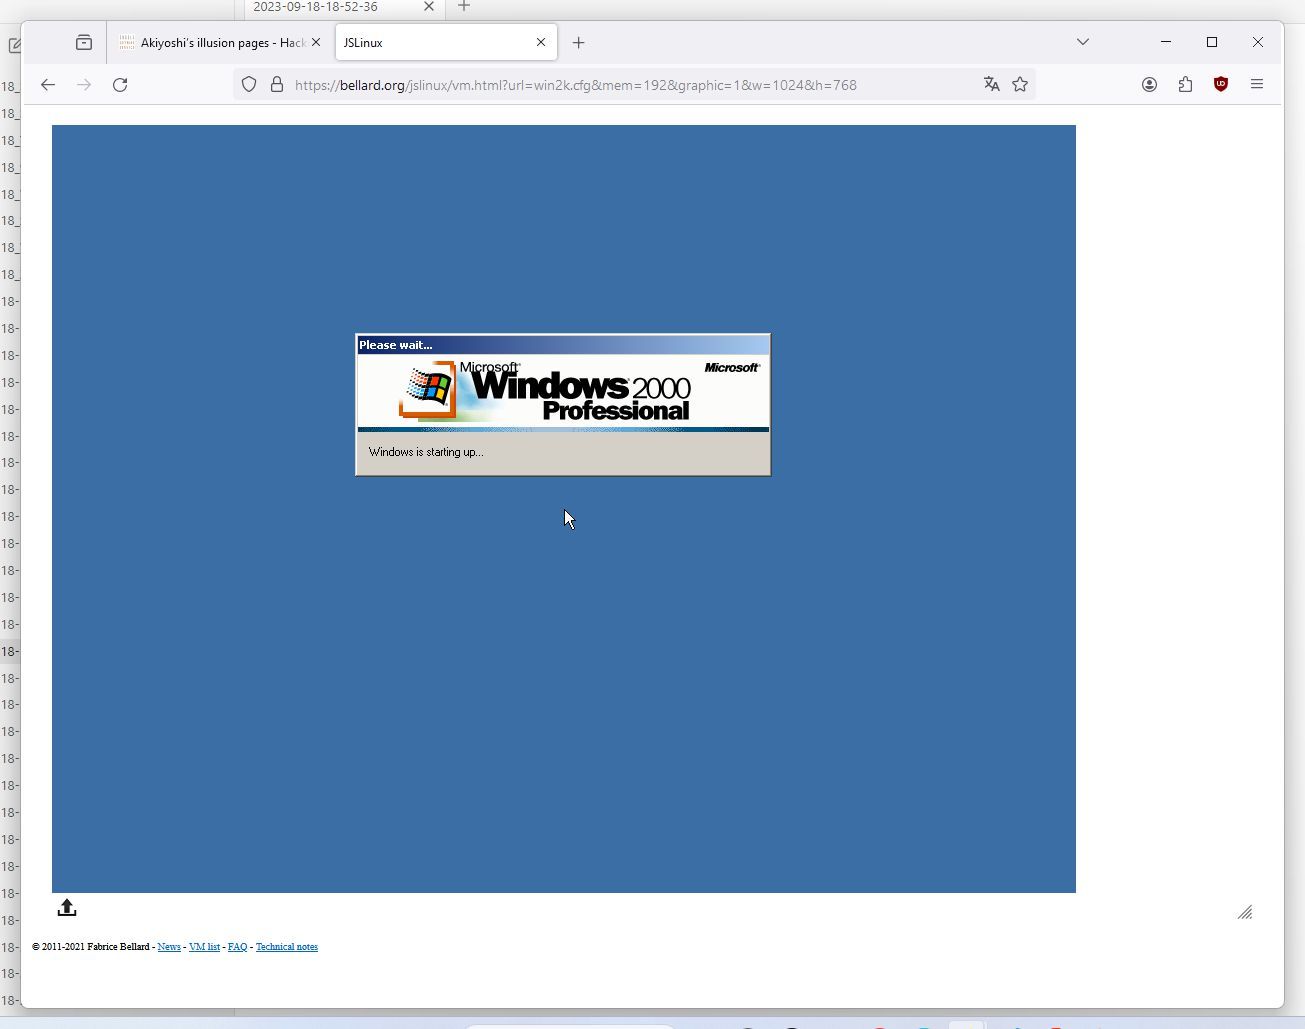Reload the JSLinux page
This screenshot has width=1305, height=1029.
coord(120,85)
